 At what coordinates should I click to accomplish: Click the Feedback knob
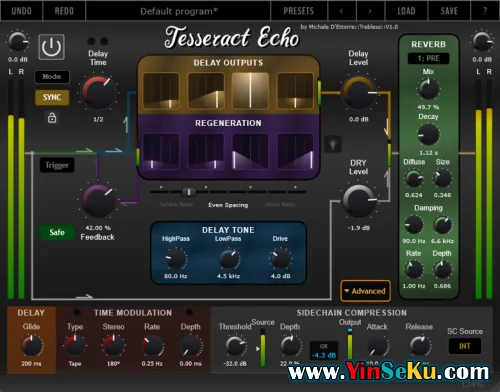98,201
